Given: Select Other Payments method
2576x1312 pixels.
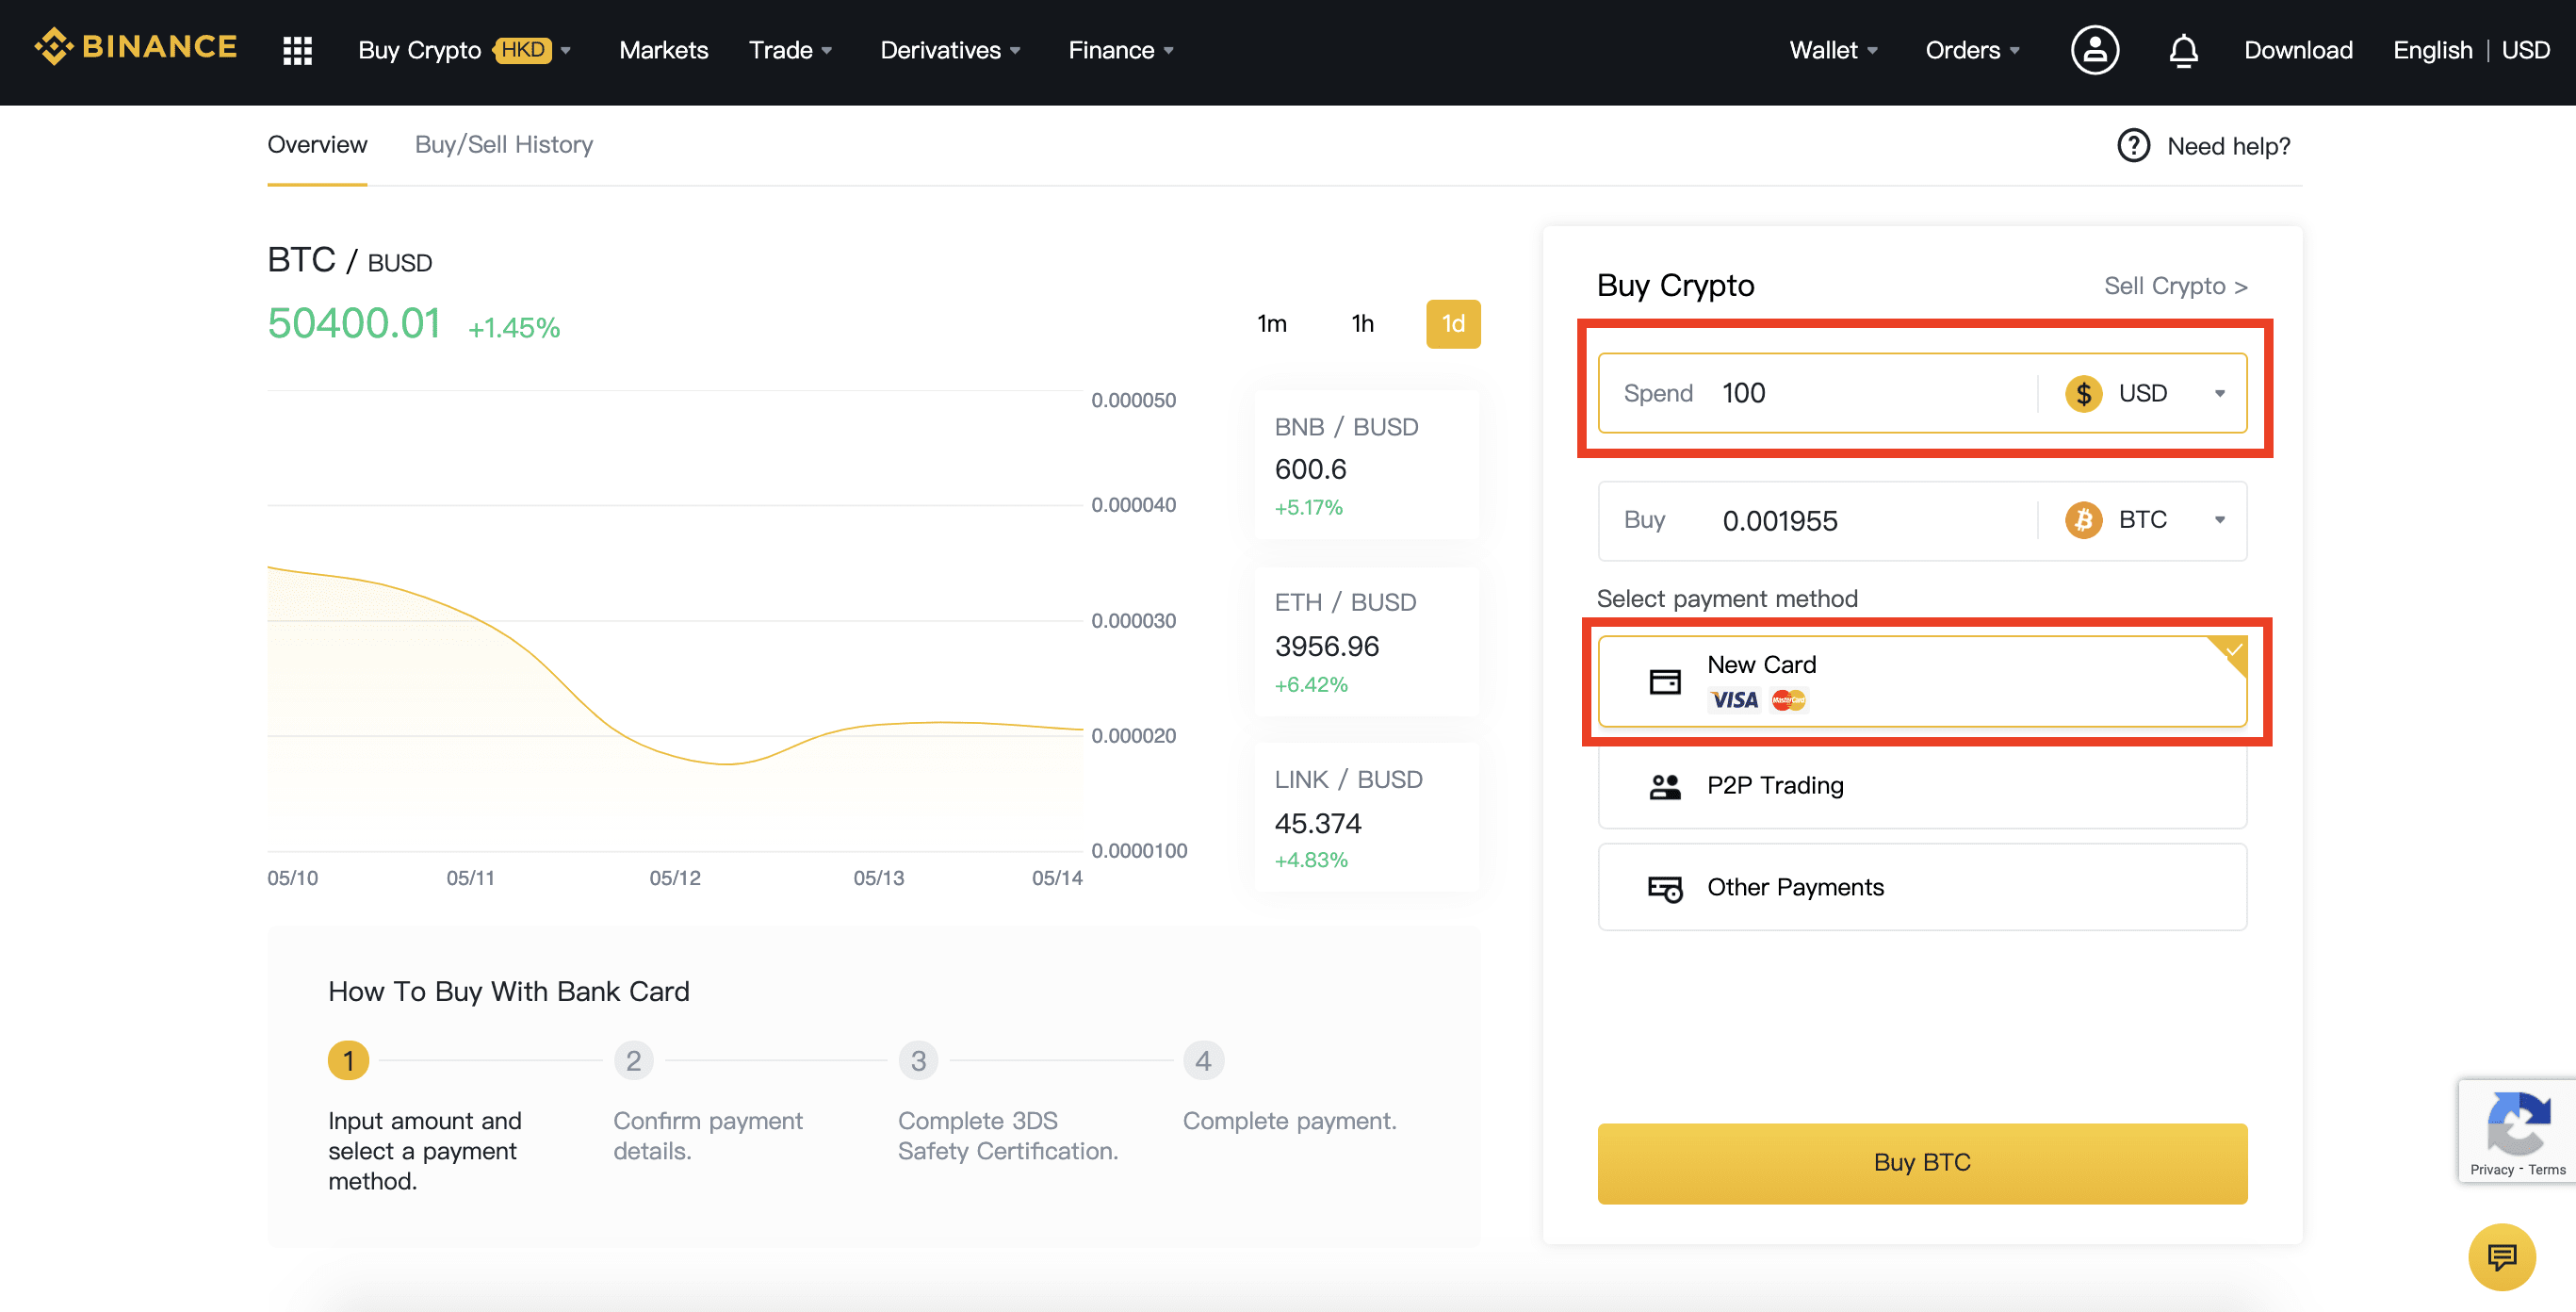Looking at the screenshot, I should click(1921, 888).
